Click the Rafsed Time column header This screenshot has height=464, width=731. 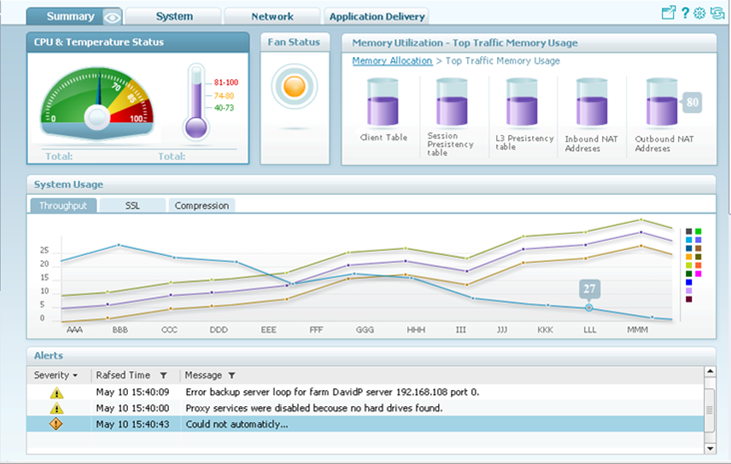(123, 375)
